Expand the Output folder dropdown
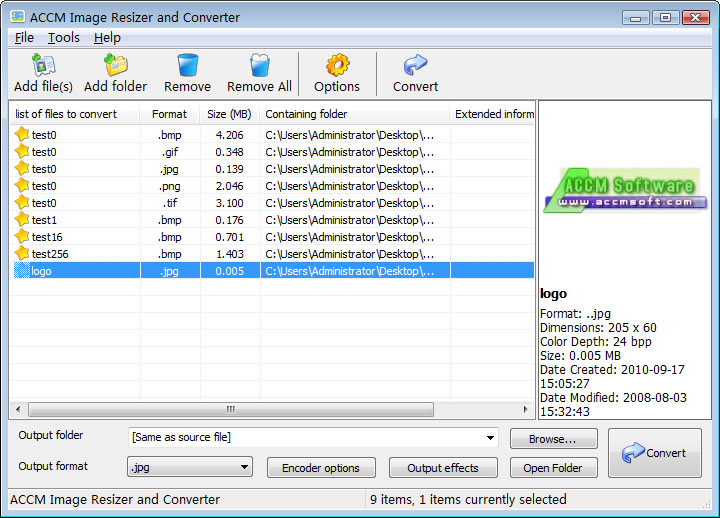This screenshot has width=720, height=518. click(490, 438)
